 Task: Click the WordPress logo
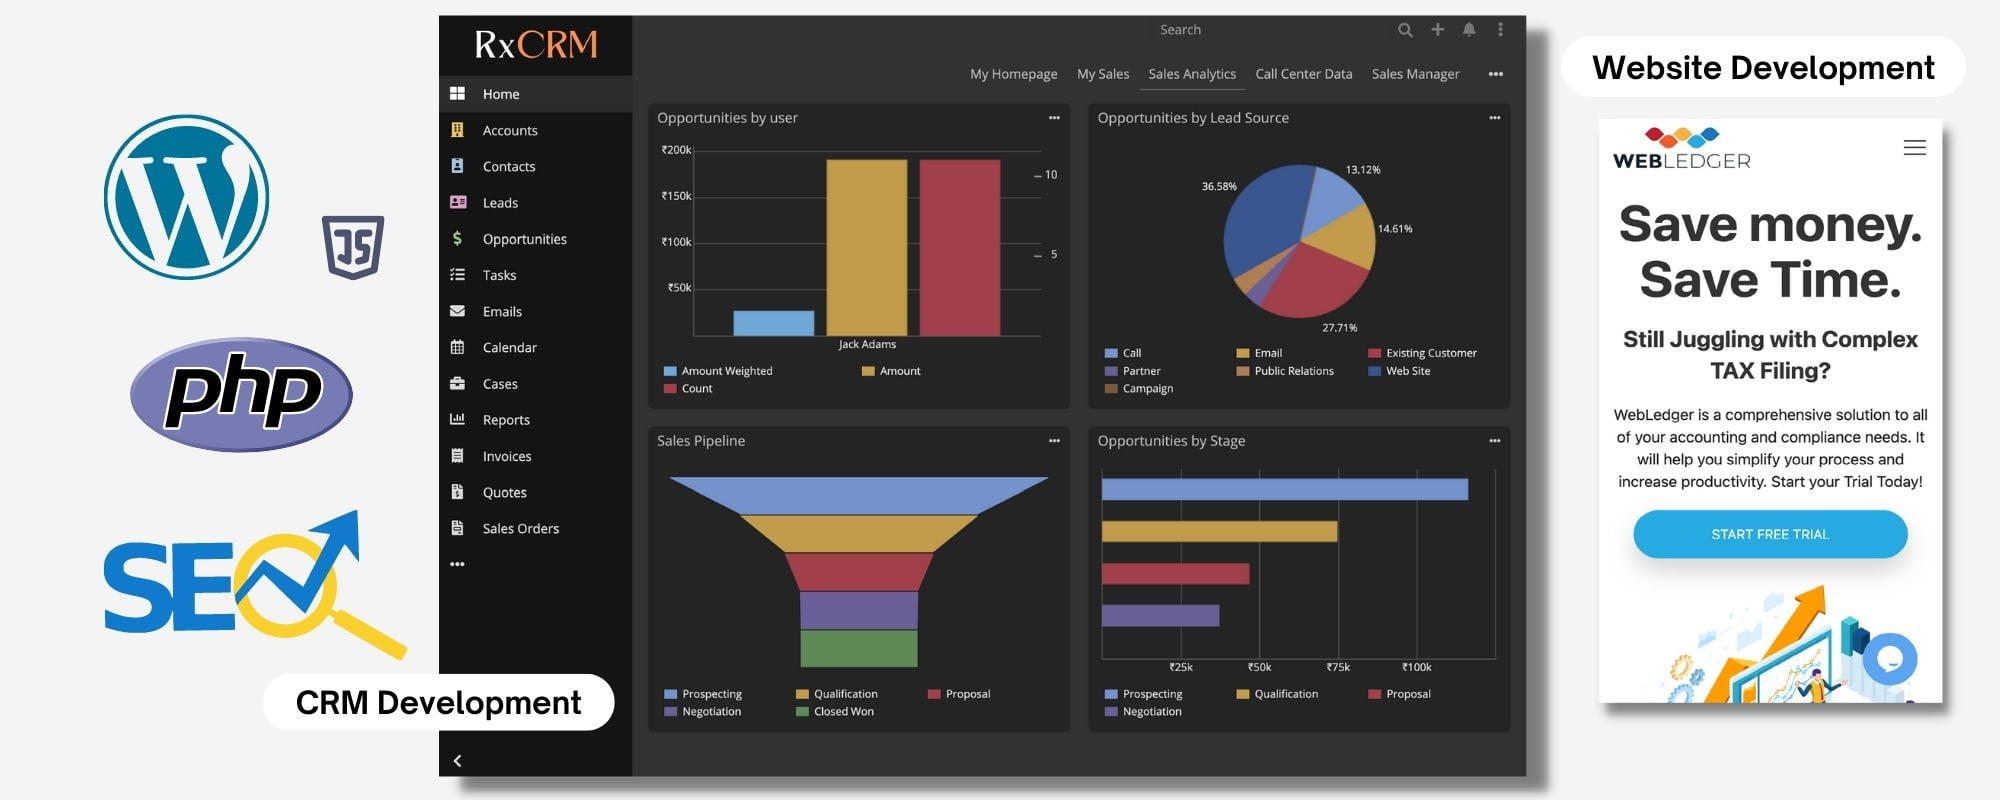tap(187, 197)
